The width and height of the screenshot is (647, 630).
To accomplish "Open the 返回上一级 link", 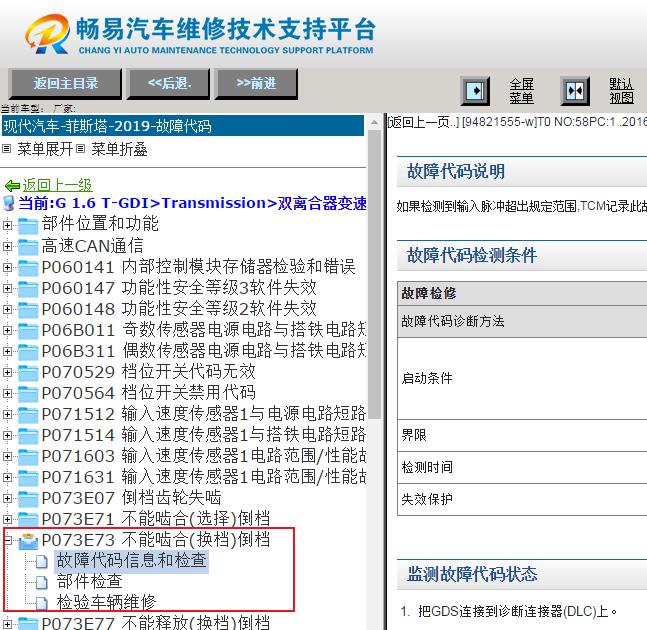I will point(57,185).
